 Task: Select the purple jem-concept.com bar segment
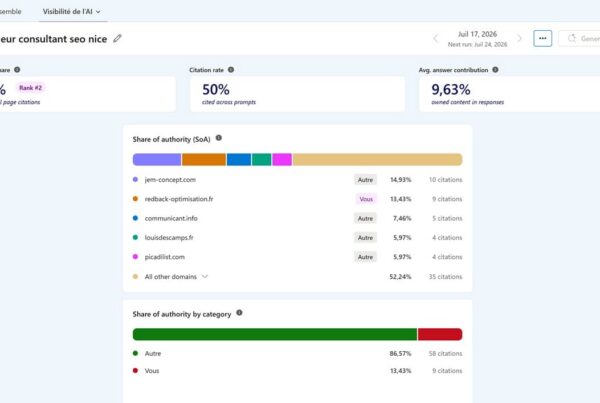point(157,160)
